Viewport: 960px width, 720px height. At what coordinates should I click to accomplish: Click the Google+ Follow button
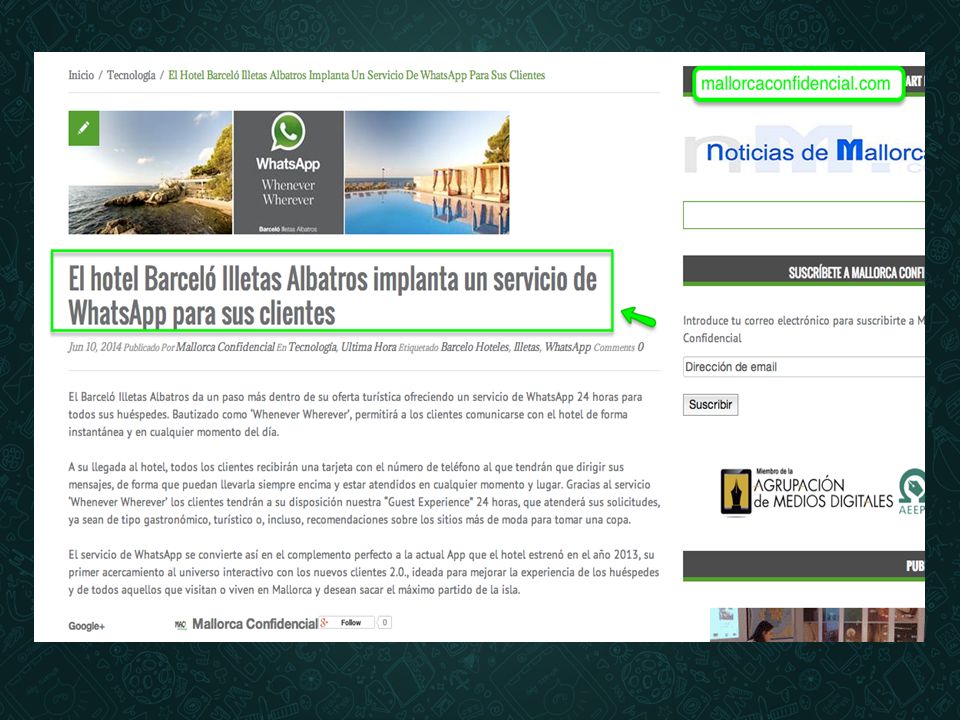[x=347, y=623]
